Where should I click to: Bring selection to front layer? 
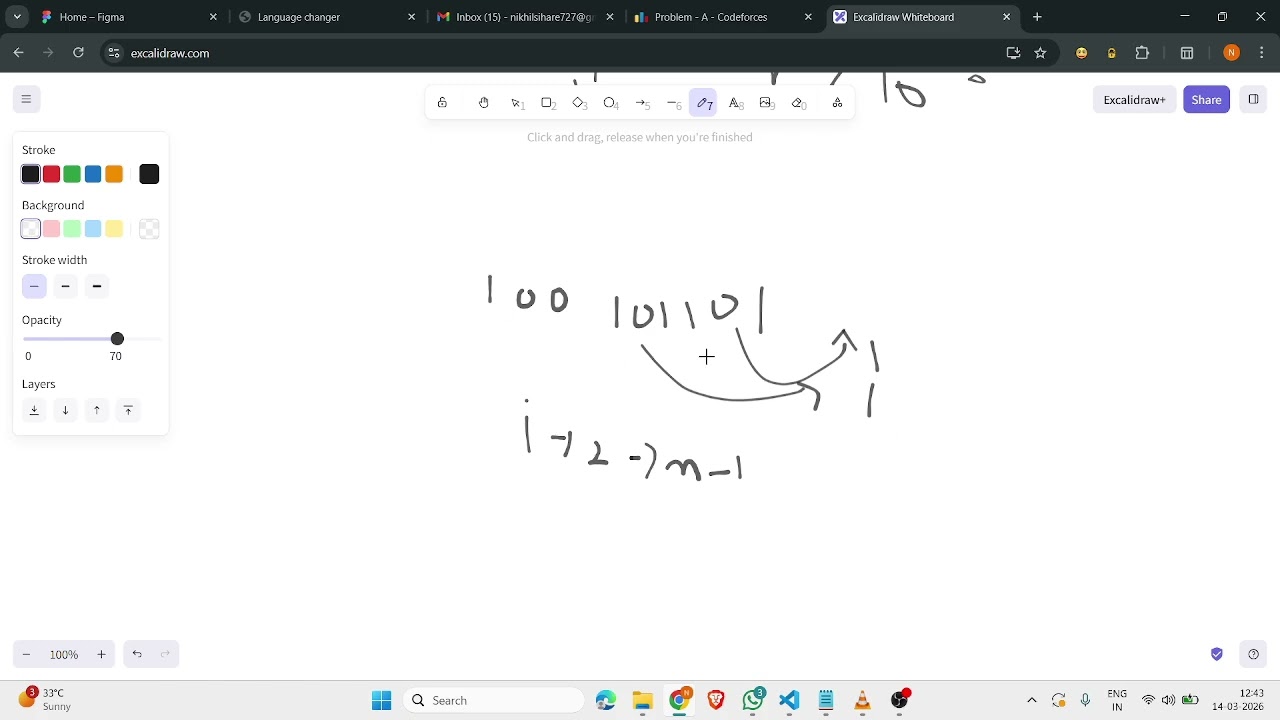pyautogui.click(x=128, y=410)
